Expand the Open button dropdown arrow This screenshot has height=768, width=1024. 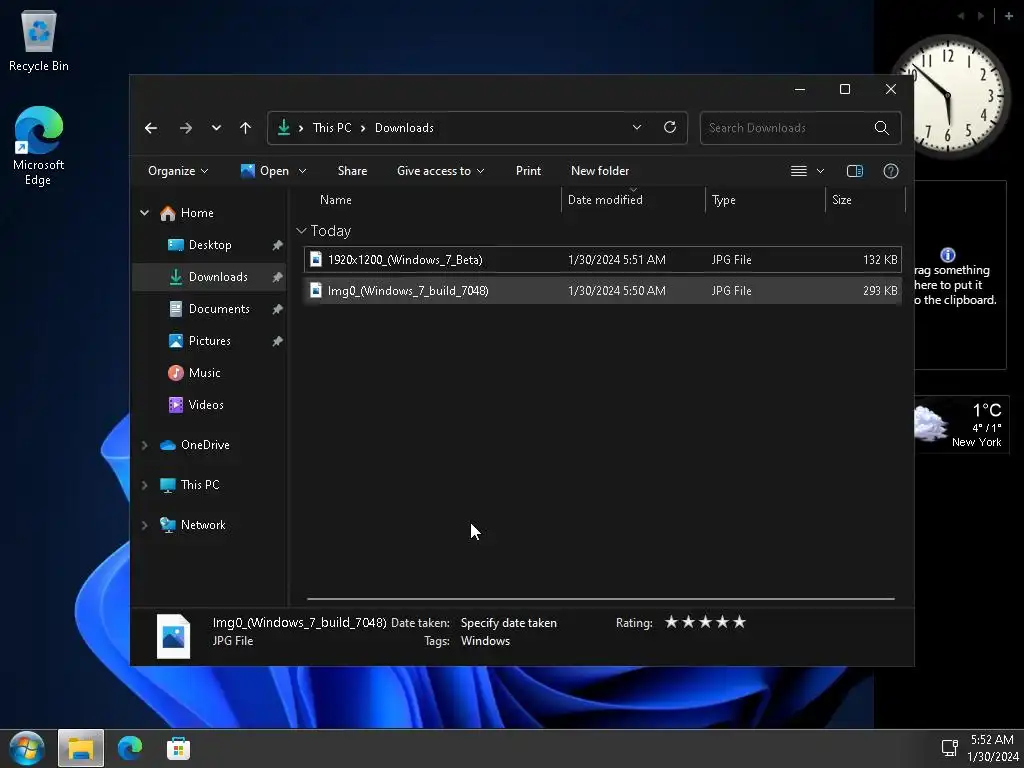(x=302, y=171)
